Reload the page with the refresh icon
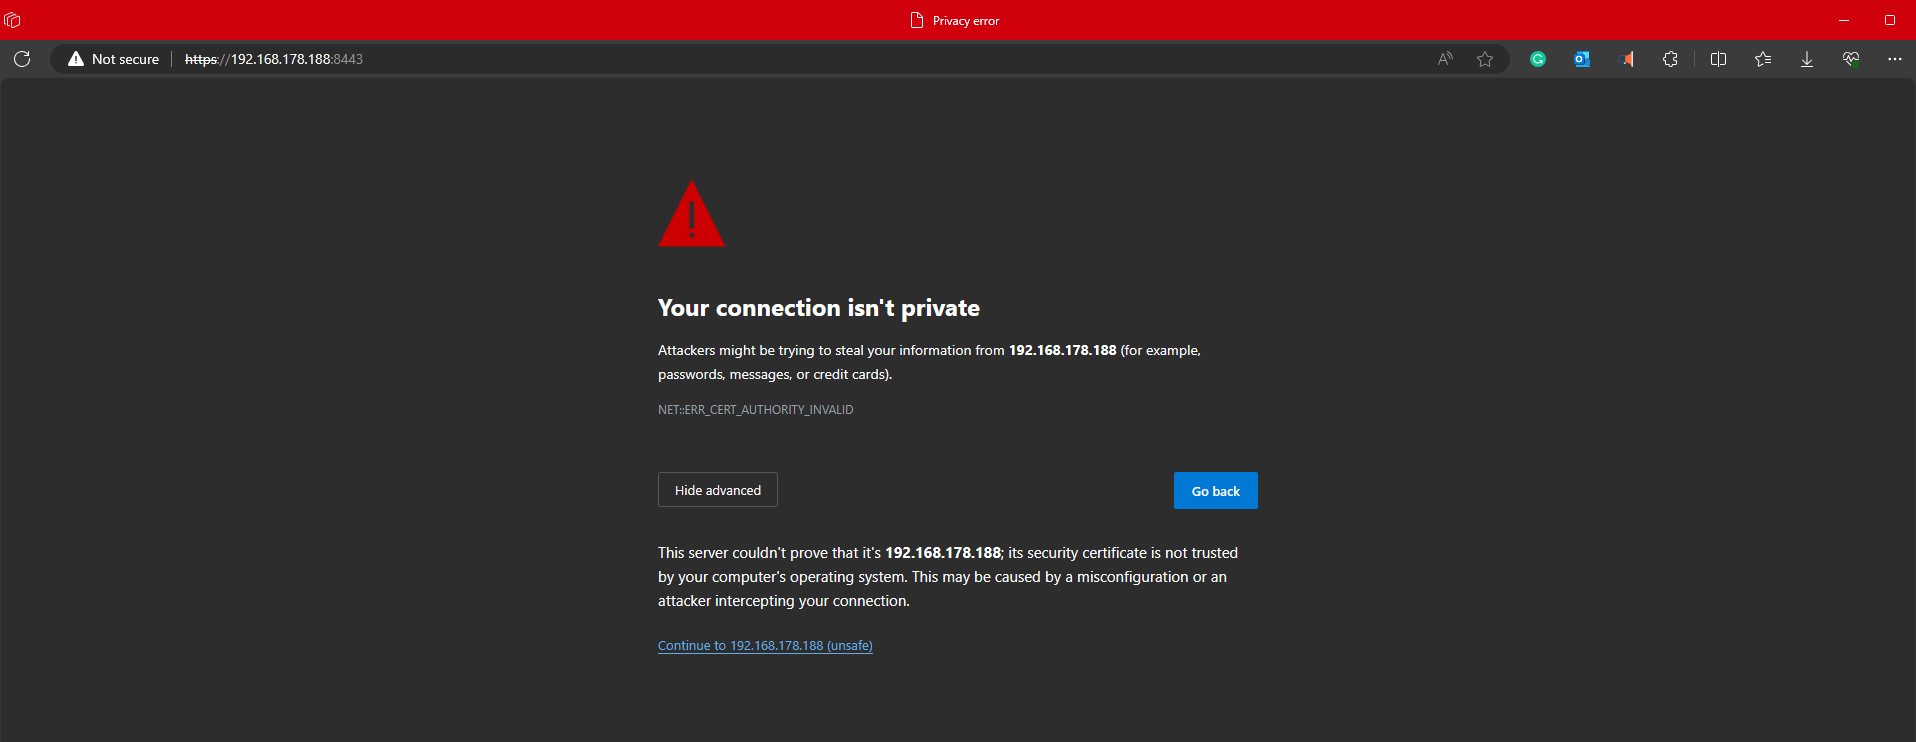Viewport: 1916px width, 742px height. [22, 59]
